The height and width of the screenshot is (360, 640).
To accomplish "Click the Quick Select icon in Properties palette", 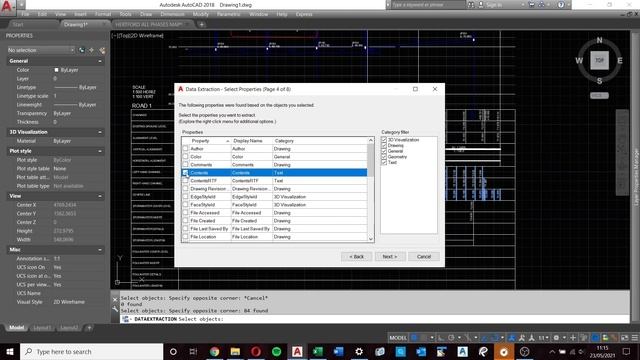I will [102, 50].
